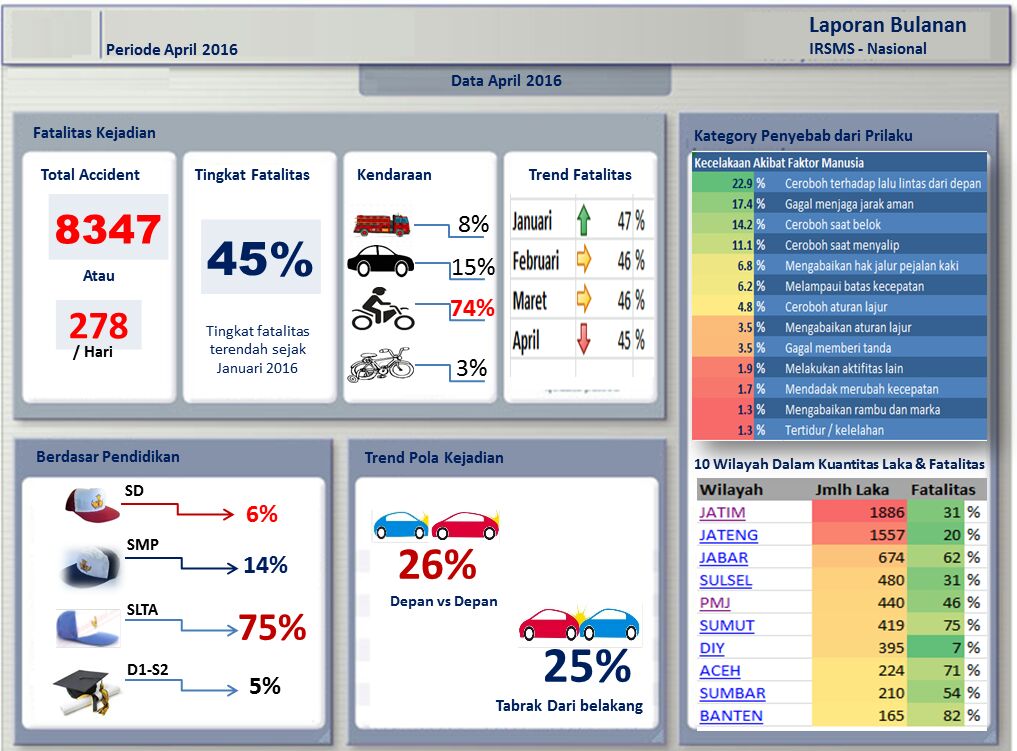Click the red down arrow for April
The height and width of the screenshot is (751, 1017).
click(584, 340)
